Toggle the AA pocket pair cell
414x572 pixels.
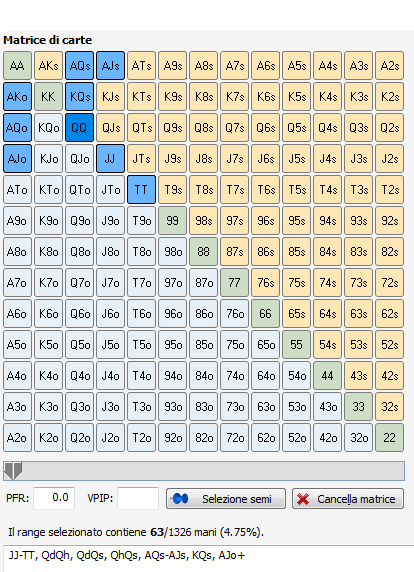(18, 66)
